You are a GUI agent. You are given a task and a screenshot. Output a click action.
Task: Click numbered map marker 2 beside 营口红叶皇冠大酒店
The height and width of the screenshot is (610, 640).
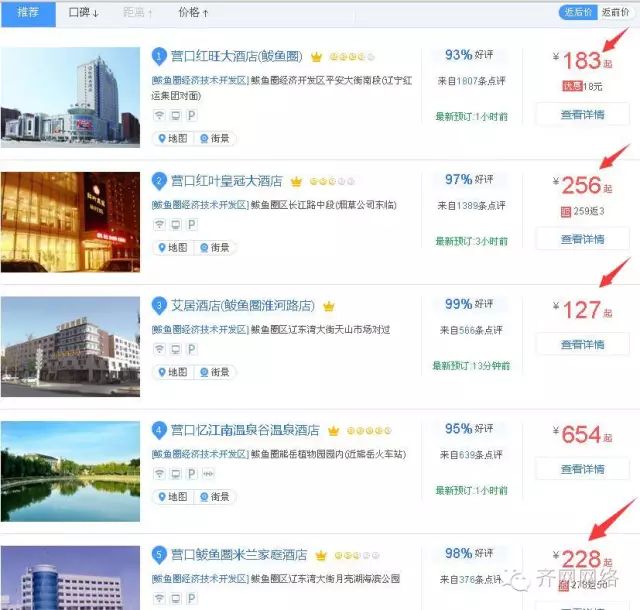click(x=159, y=181)
